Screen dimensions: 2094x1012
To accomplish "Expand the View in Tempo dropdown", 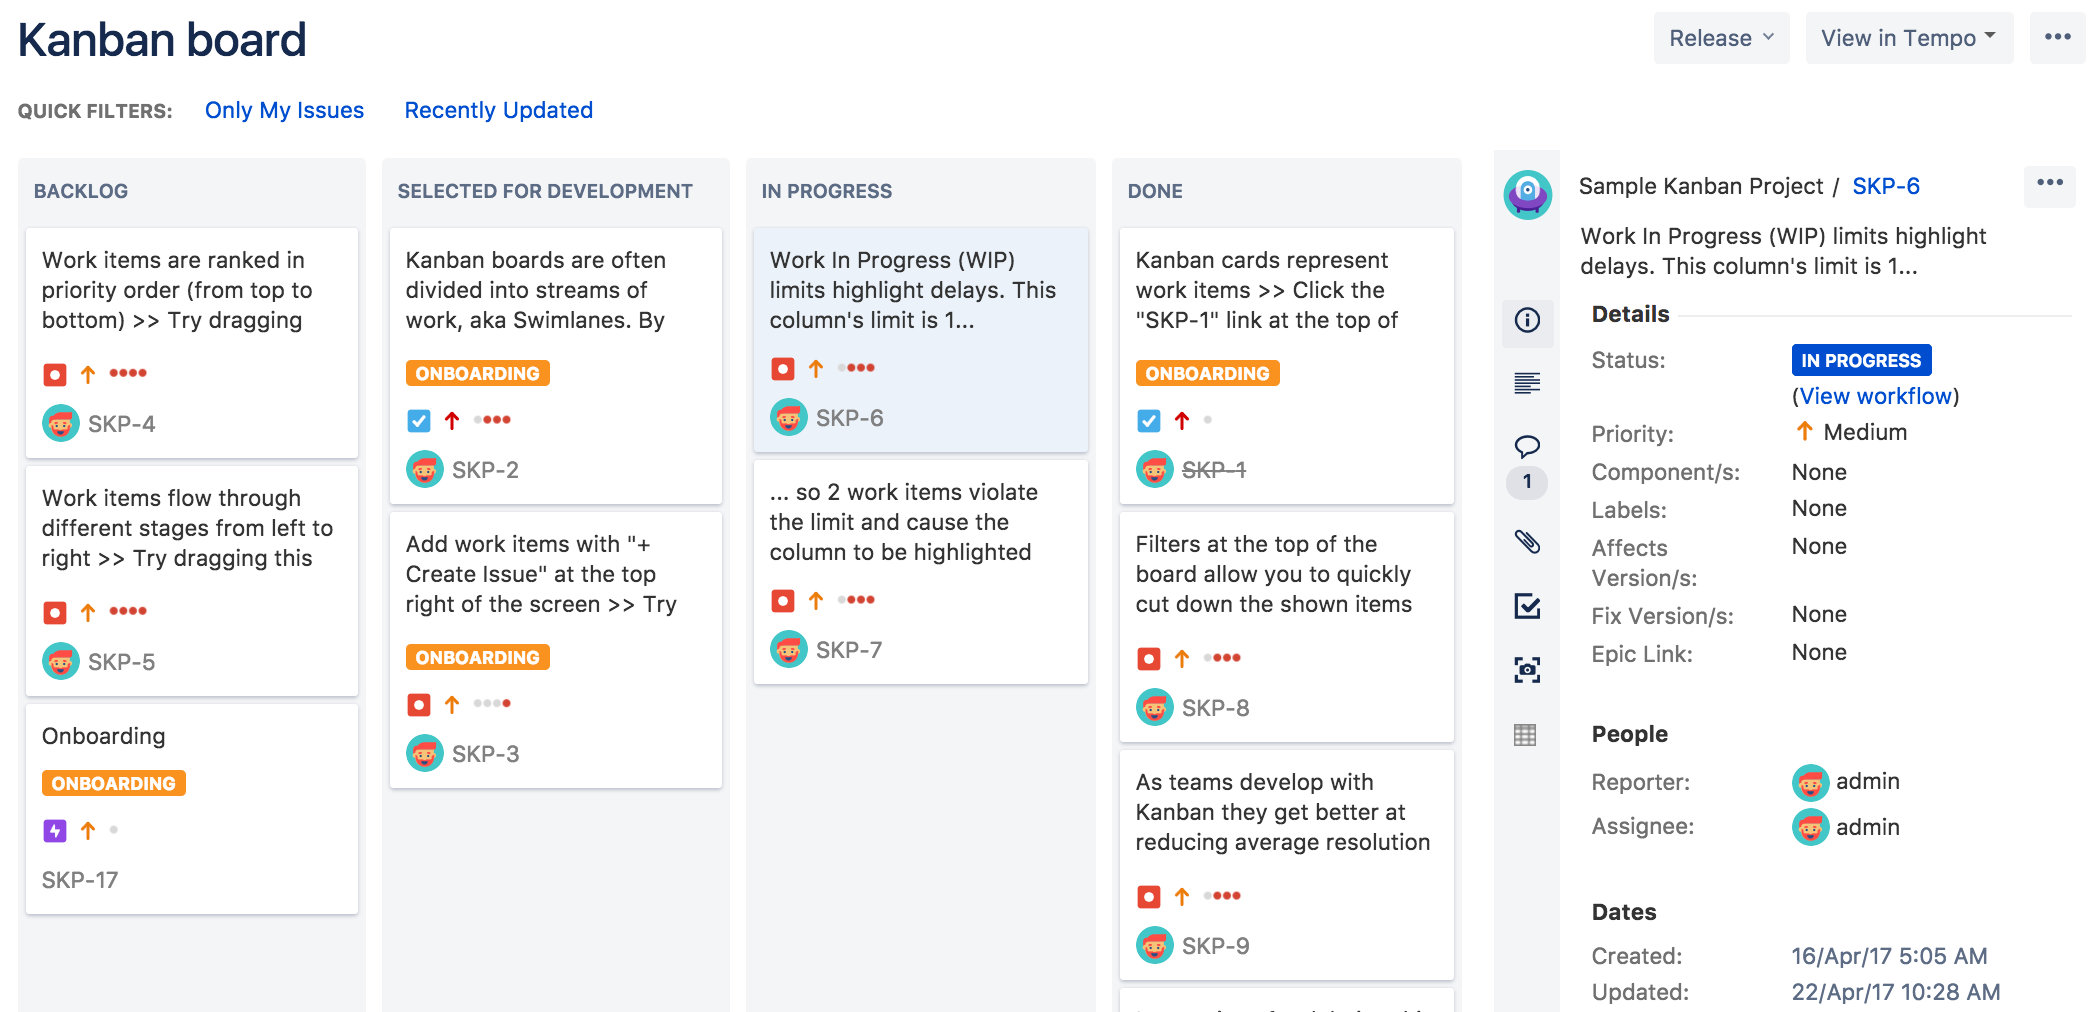I will coord(1907,37).
